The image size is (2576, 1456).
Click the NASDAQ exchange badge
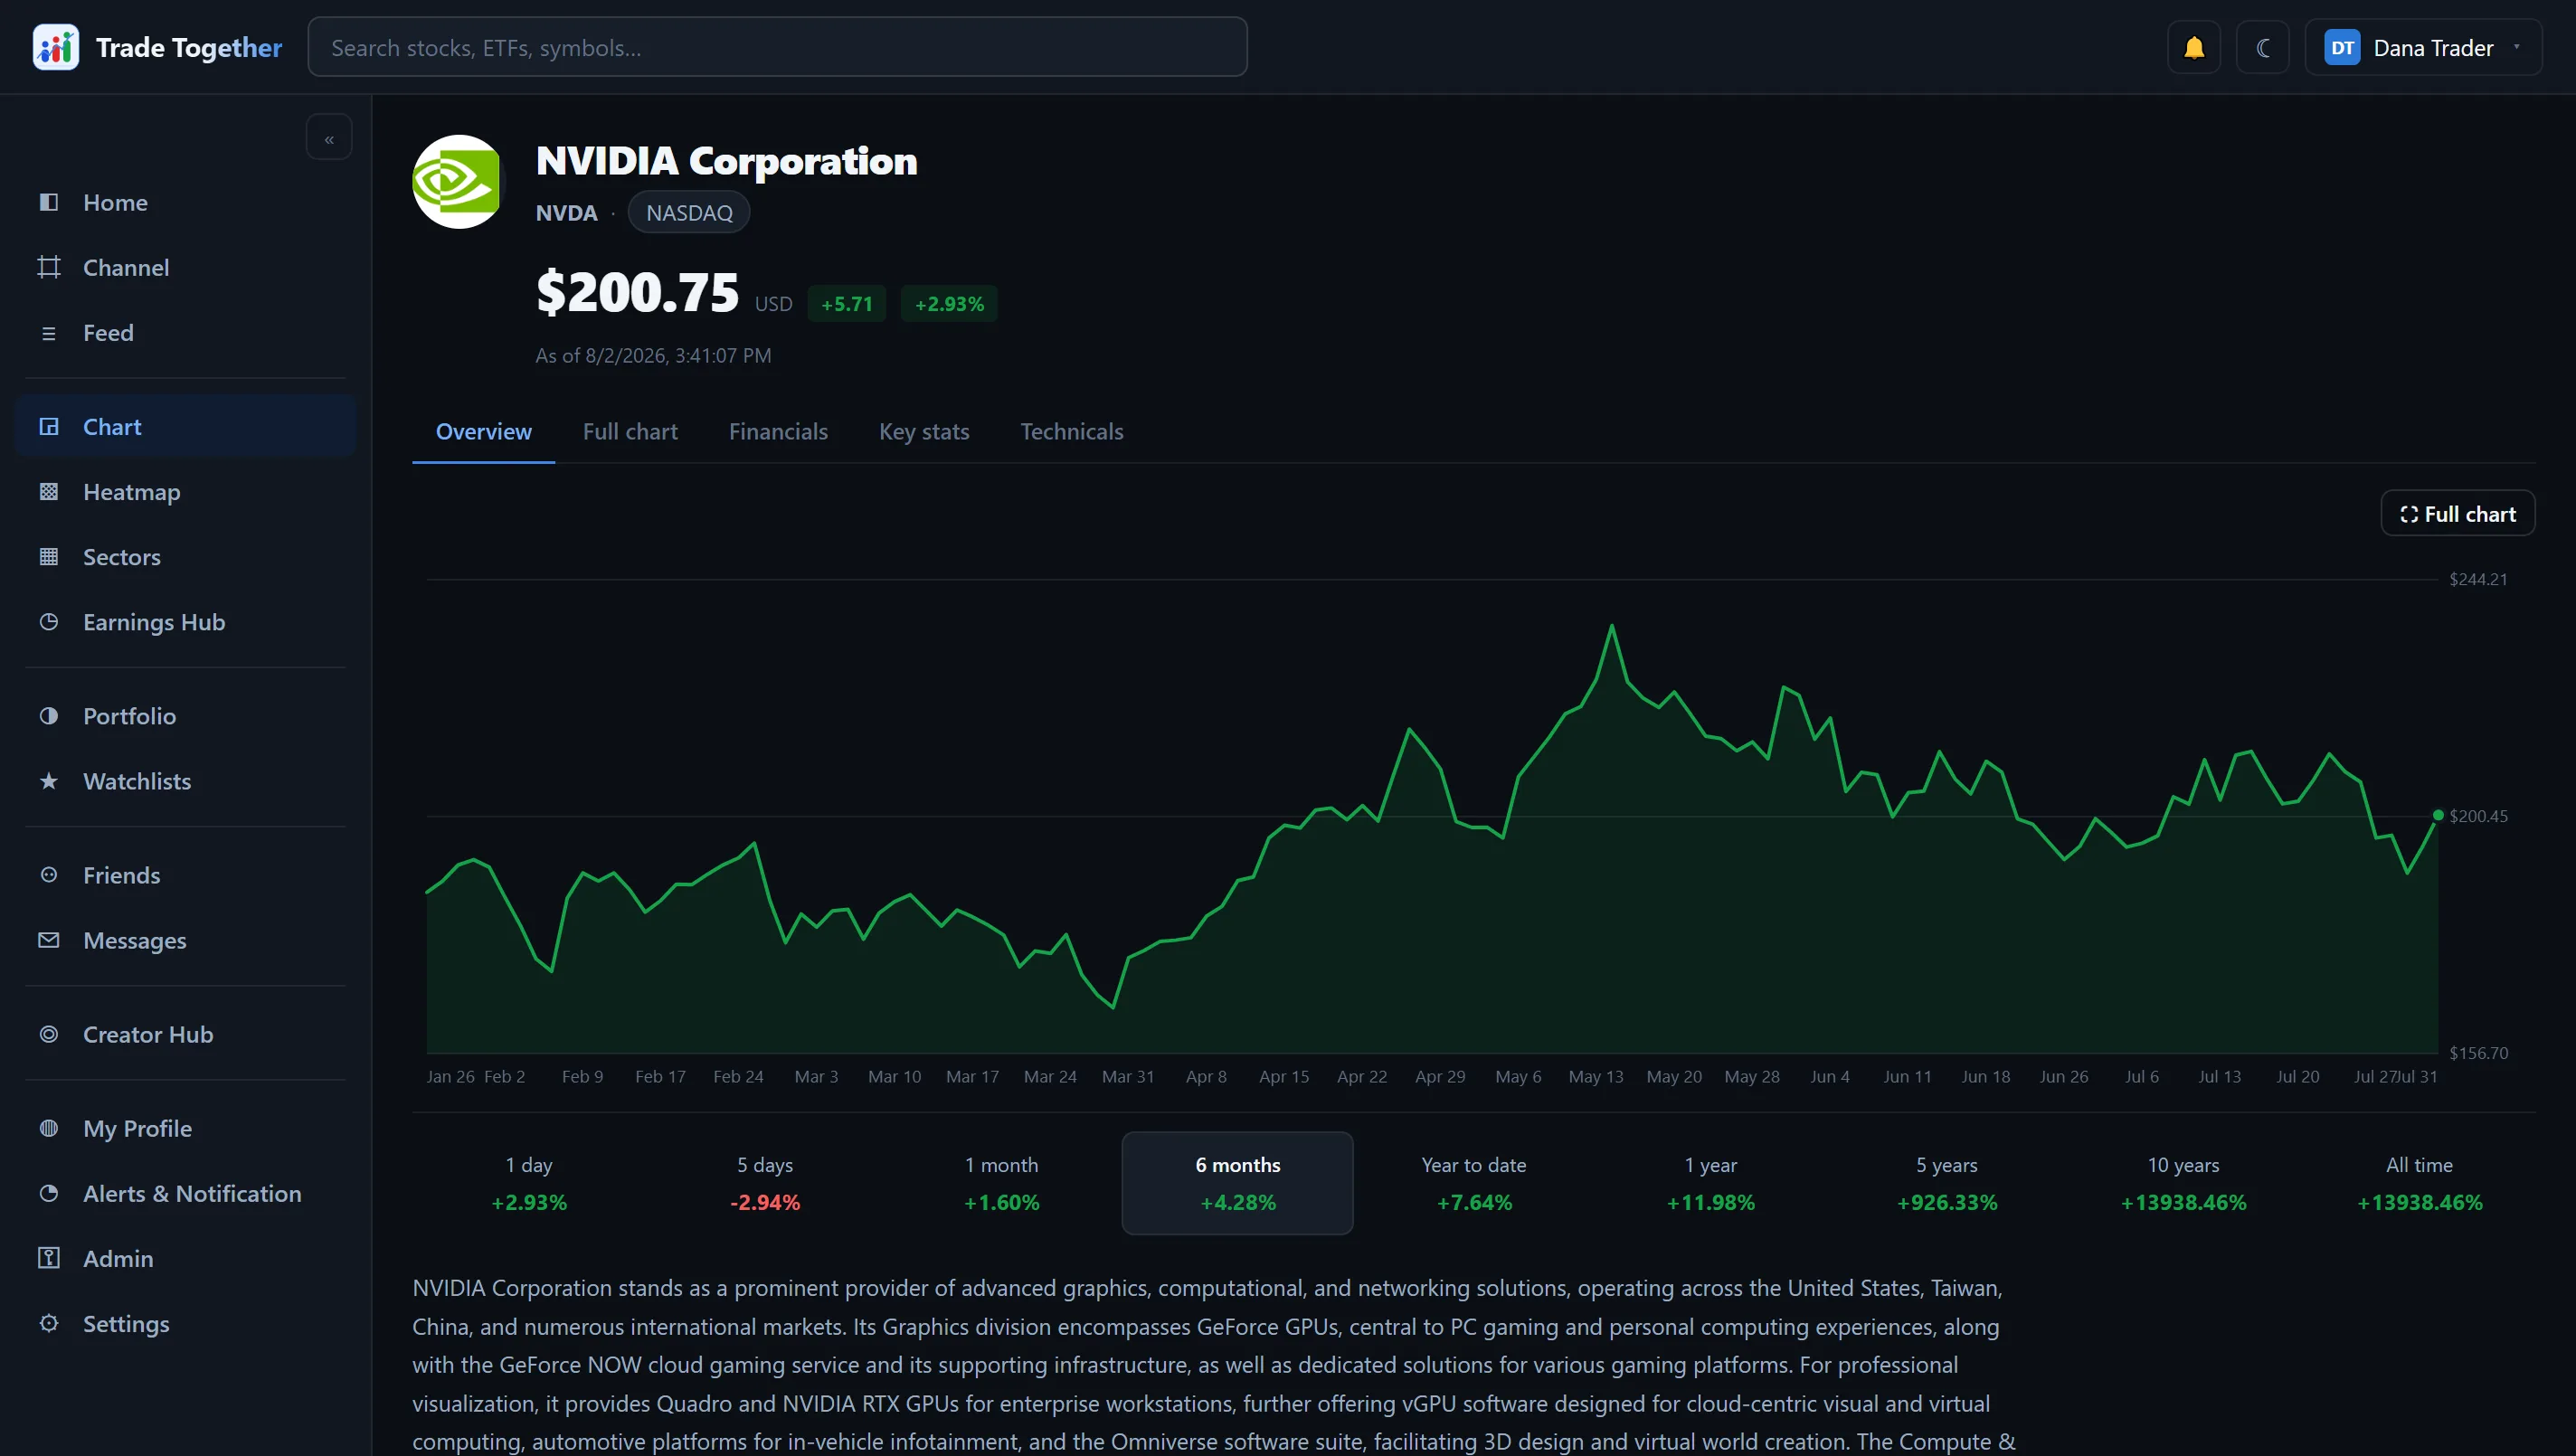point(689,213)
